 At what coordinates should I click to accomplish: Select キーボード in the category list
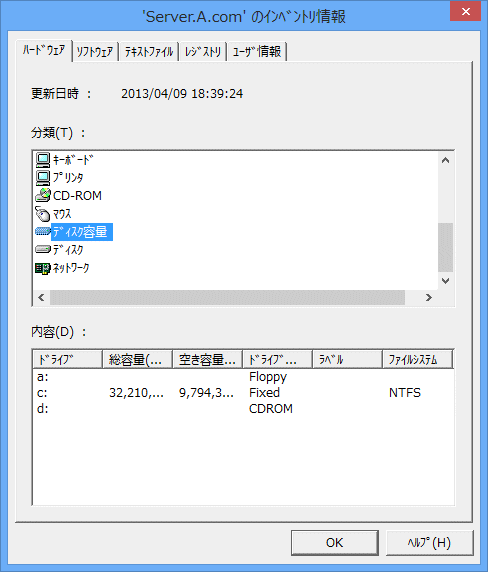pyautogui.click(x=73, y=160)
